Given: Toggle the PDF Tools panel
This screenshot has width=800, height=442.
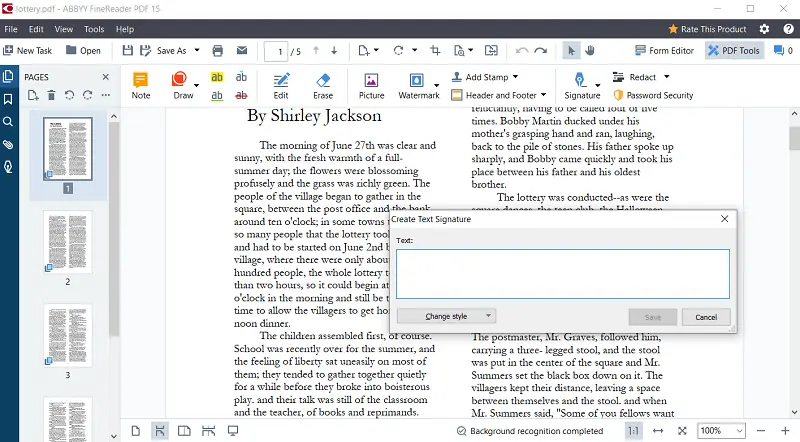Looking at the screenshot, I should (734, 51).
